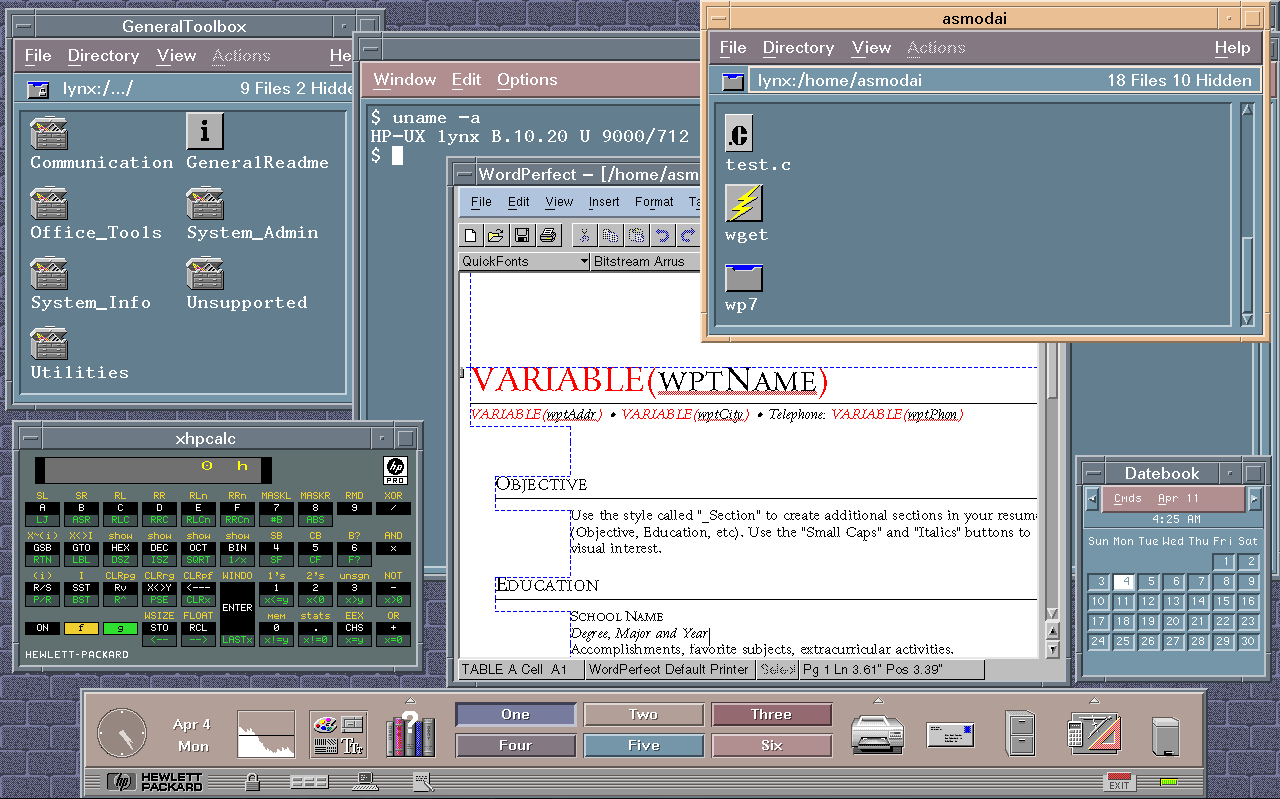1280x799 pixels.
Task: Click the EXIT button on front panel
Action: (1120, 781)
